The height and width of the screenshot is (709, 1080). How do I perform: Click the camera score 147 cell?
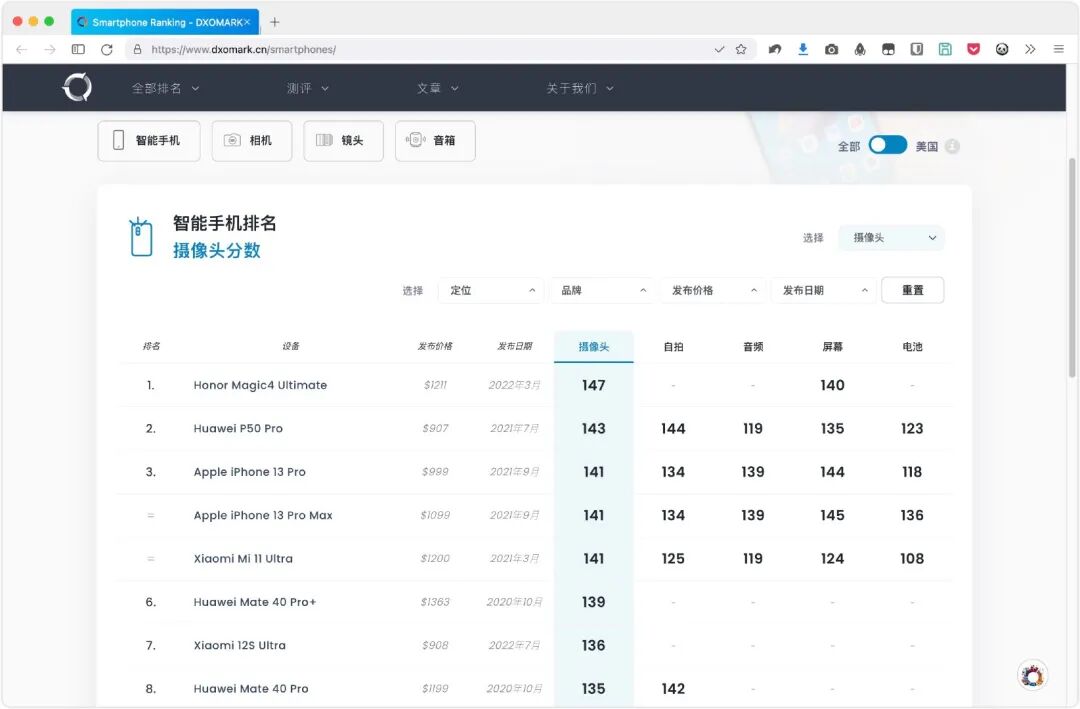(594, 385)
